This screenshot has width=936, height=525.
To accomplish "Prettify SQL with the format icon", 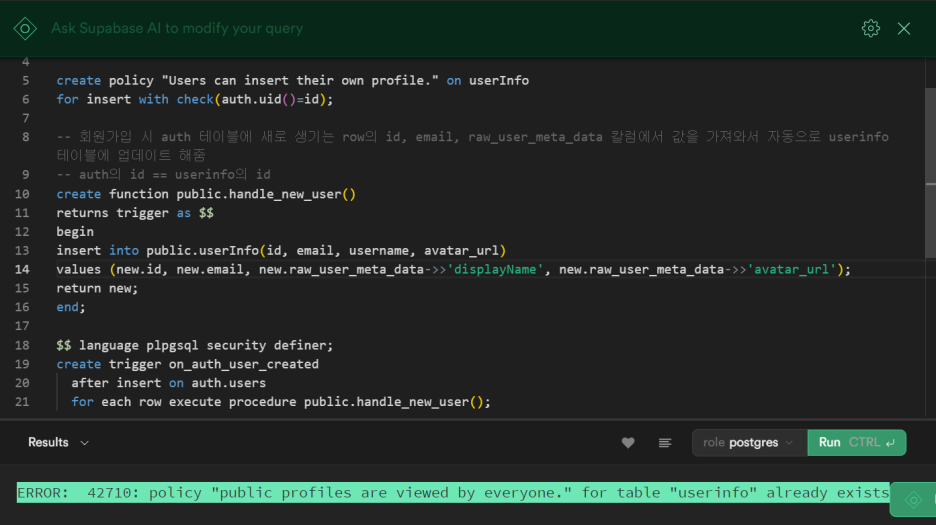I will click(x=664, y=443).
